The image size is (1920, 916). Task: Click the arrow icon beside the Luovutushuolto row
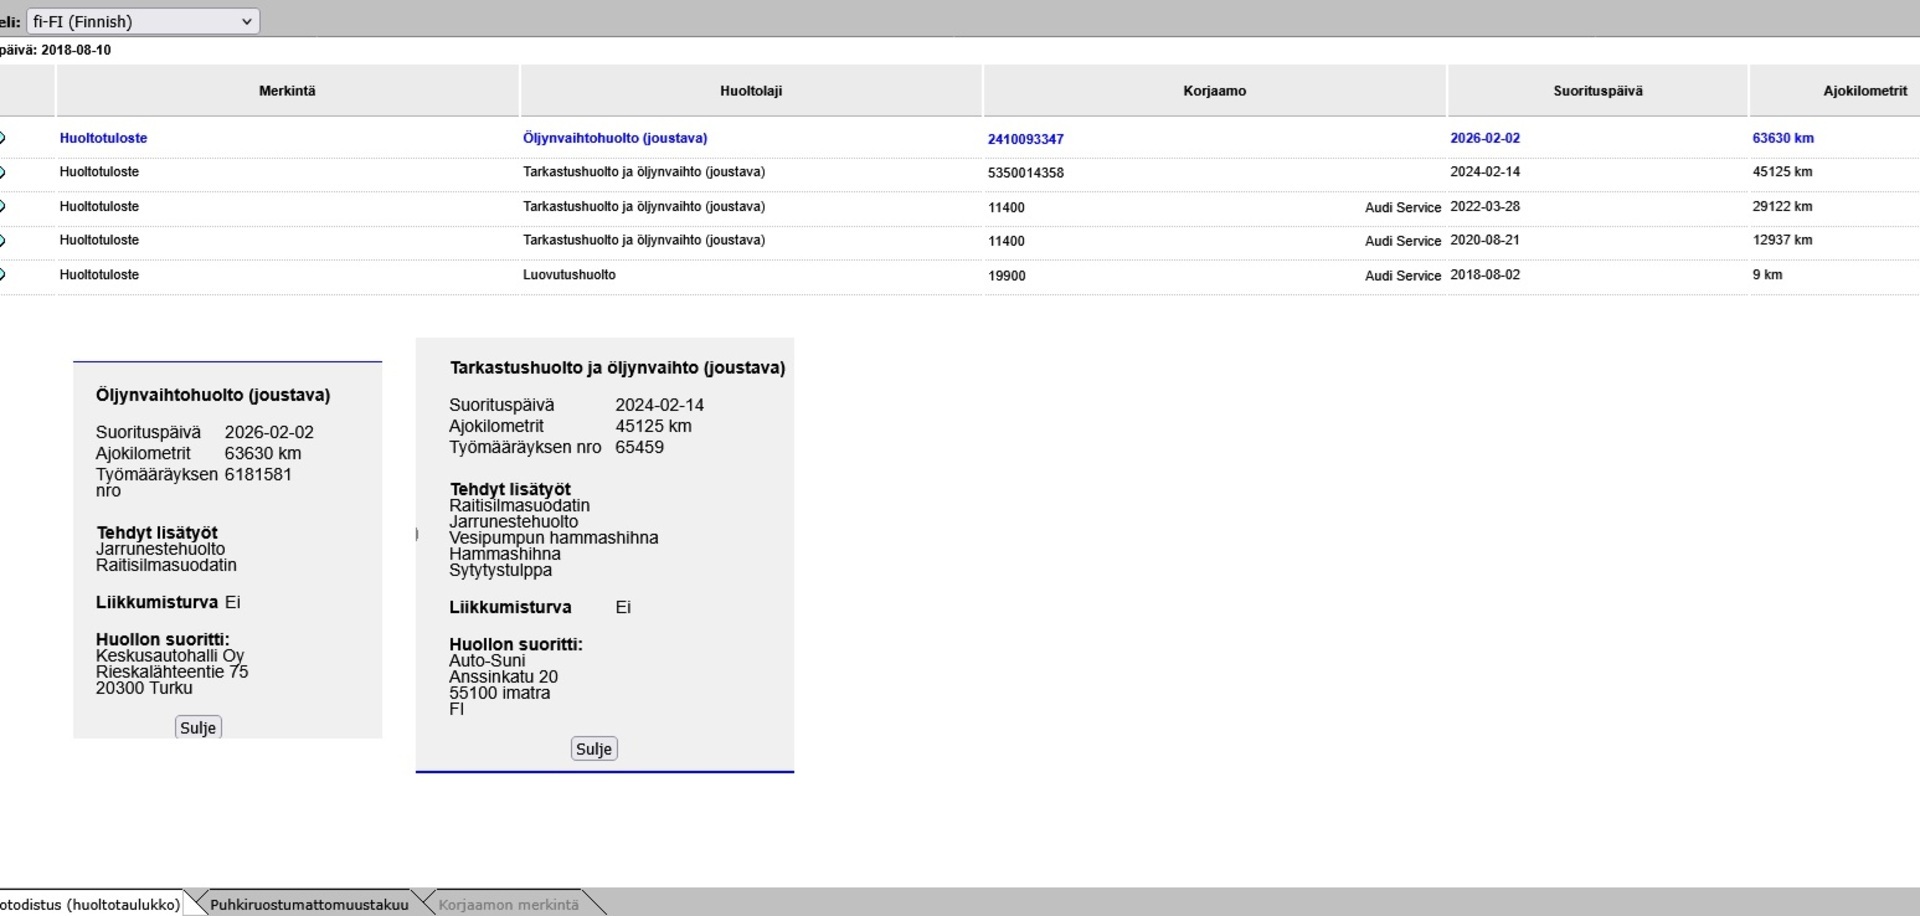point(3,274)
